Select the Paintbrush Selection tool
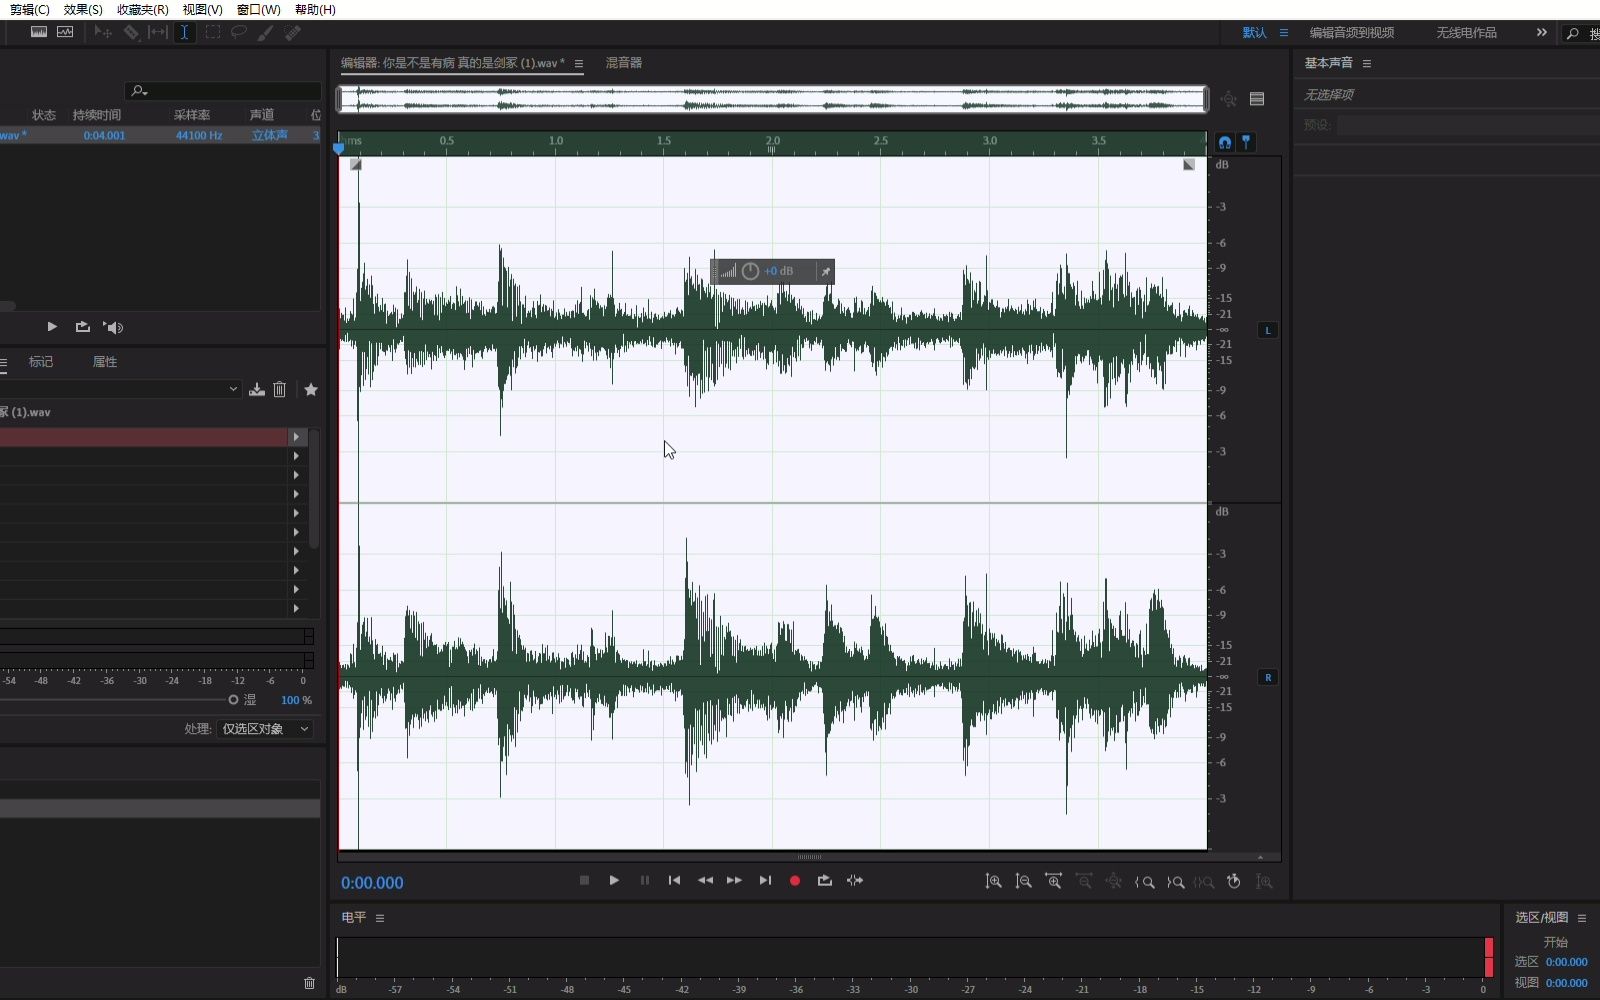The height and width of the screenshot is (1000, 1600). coord(265,32)
